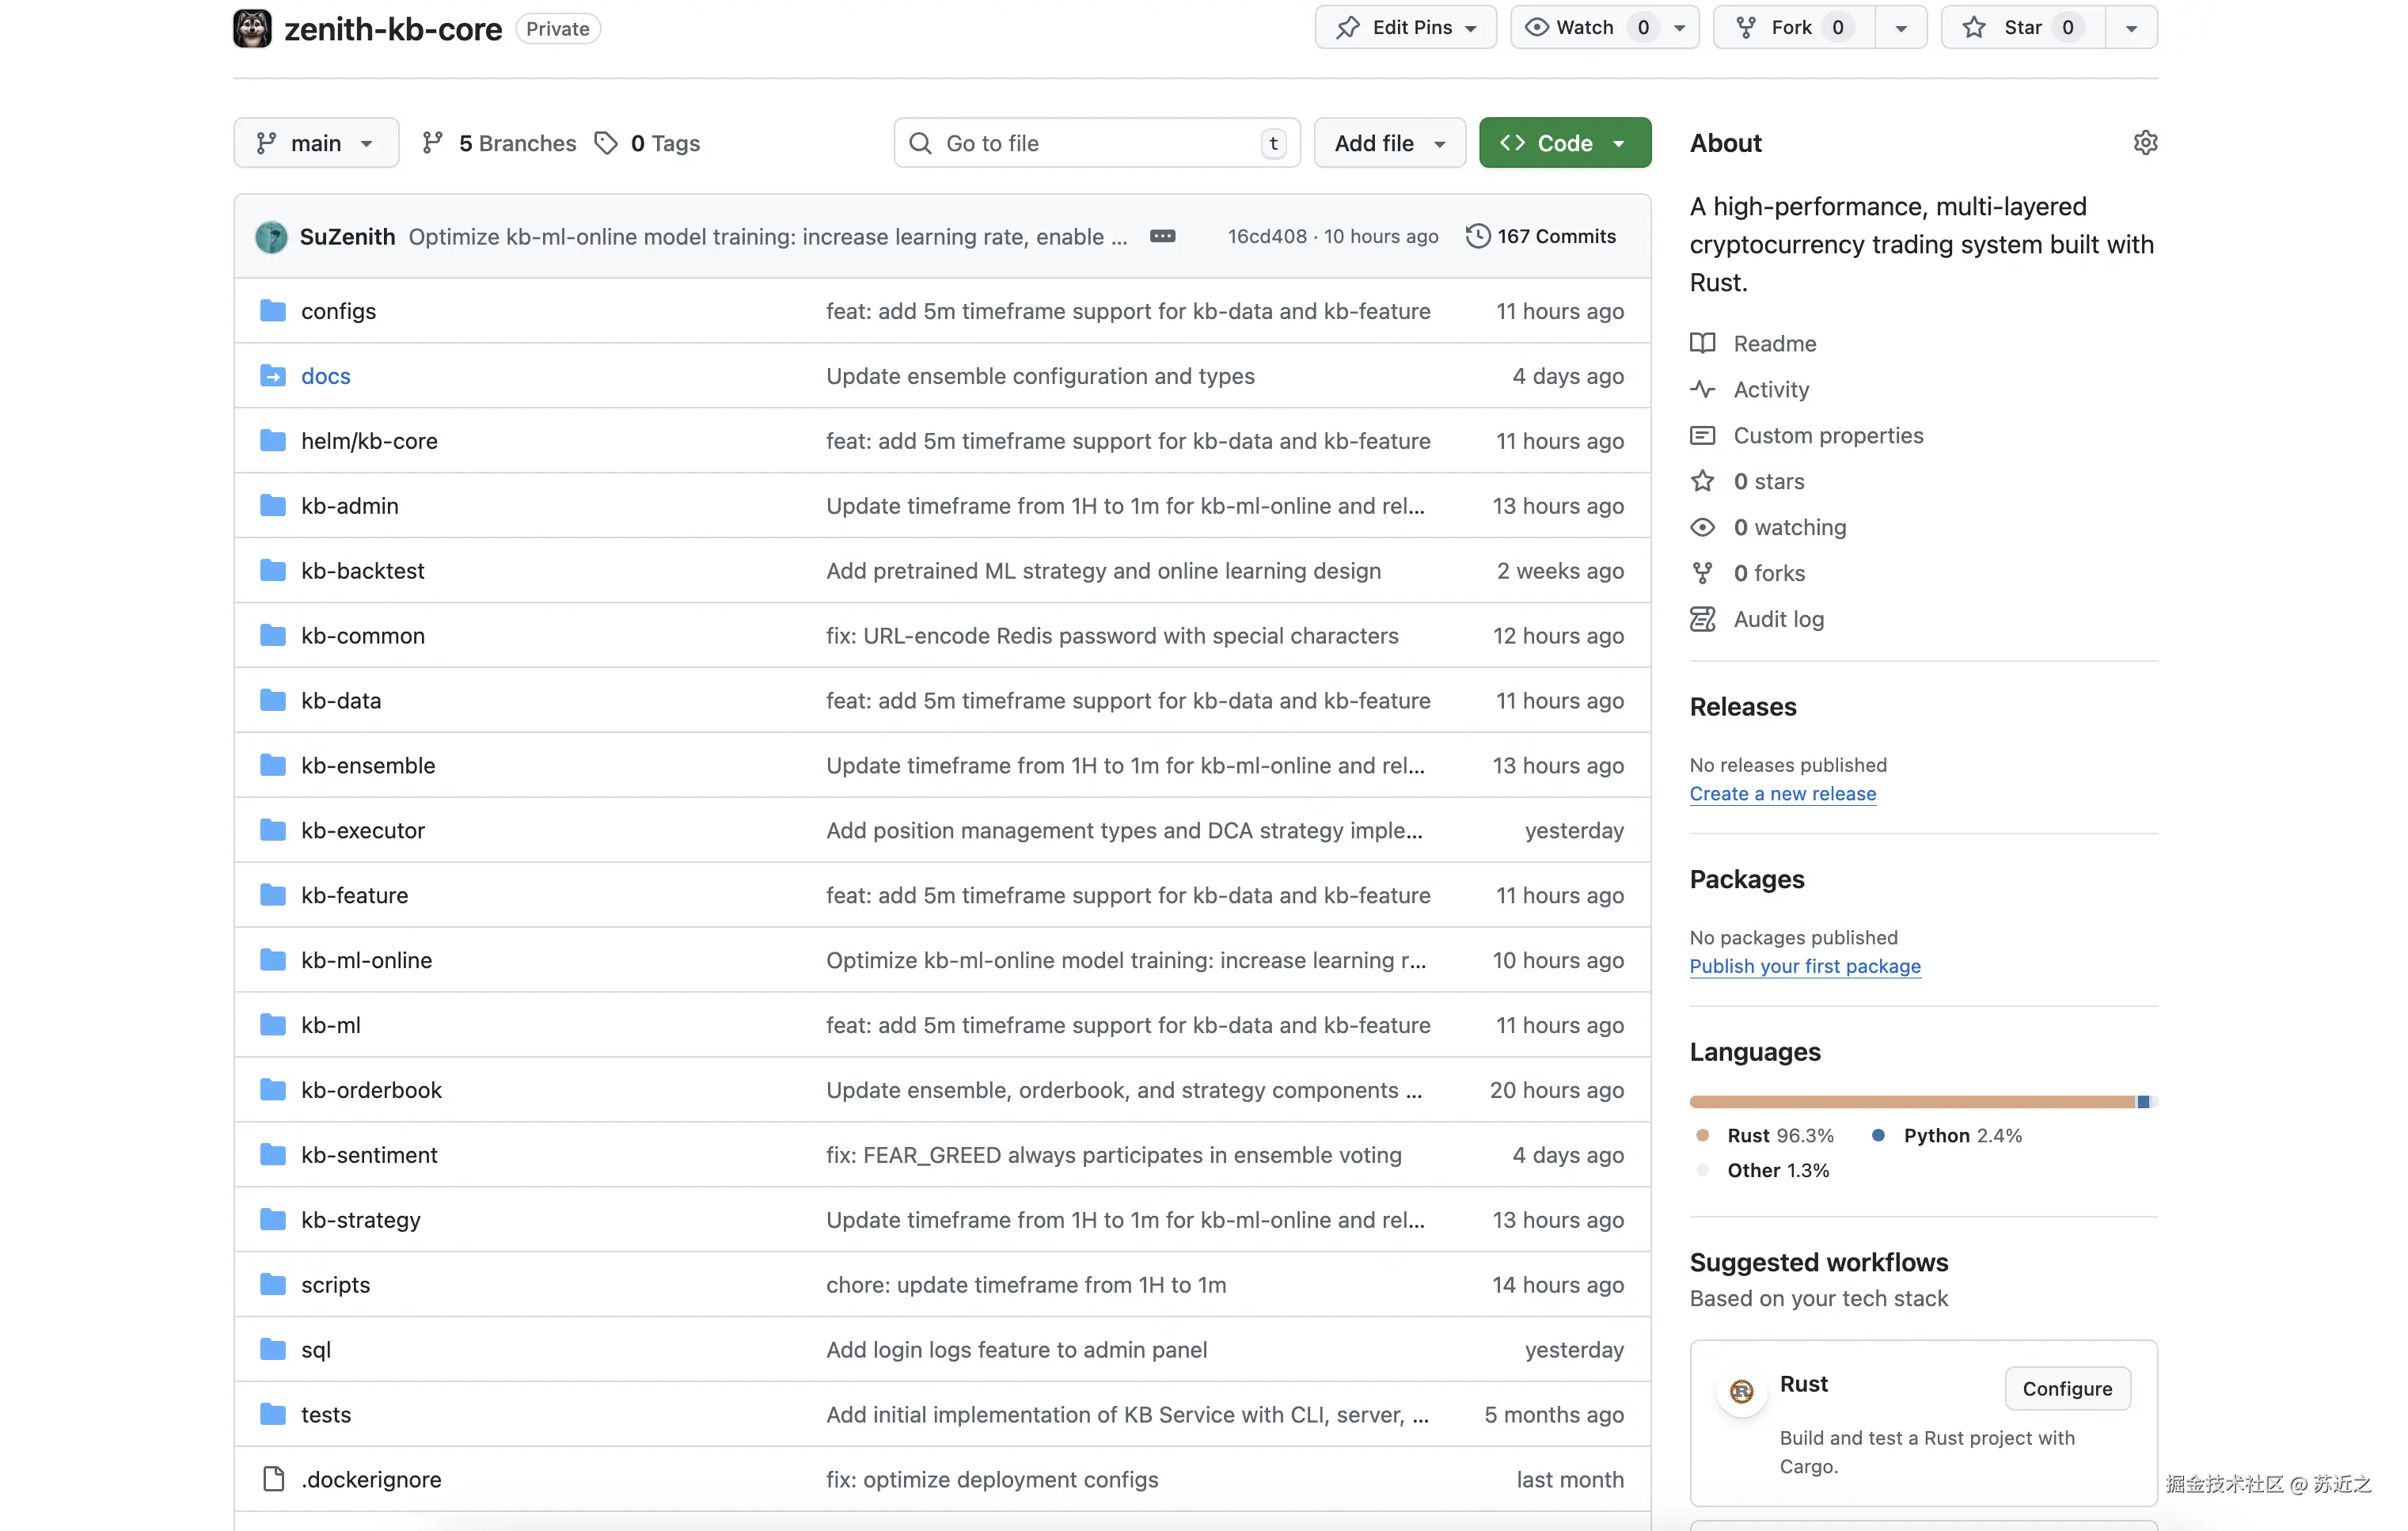This screenshot has height=1531, width=2408.
Task: Open the .dockerignore file icon
Action: [273, 1478]
